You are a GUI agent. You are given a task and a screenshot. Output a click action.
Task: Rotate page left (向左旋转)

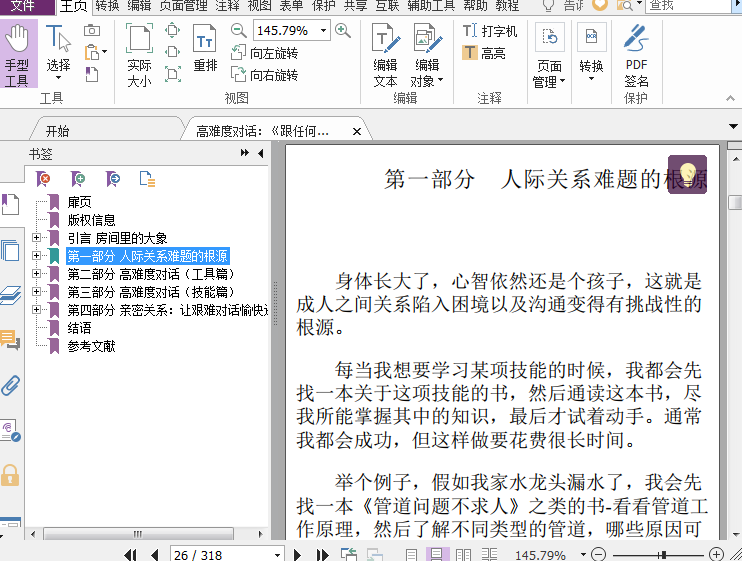[x=264, y=53]
